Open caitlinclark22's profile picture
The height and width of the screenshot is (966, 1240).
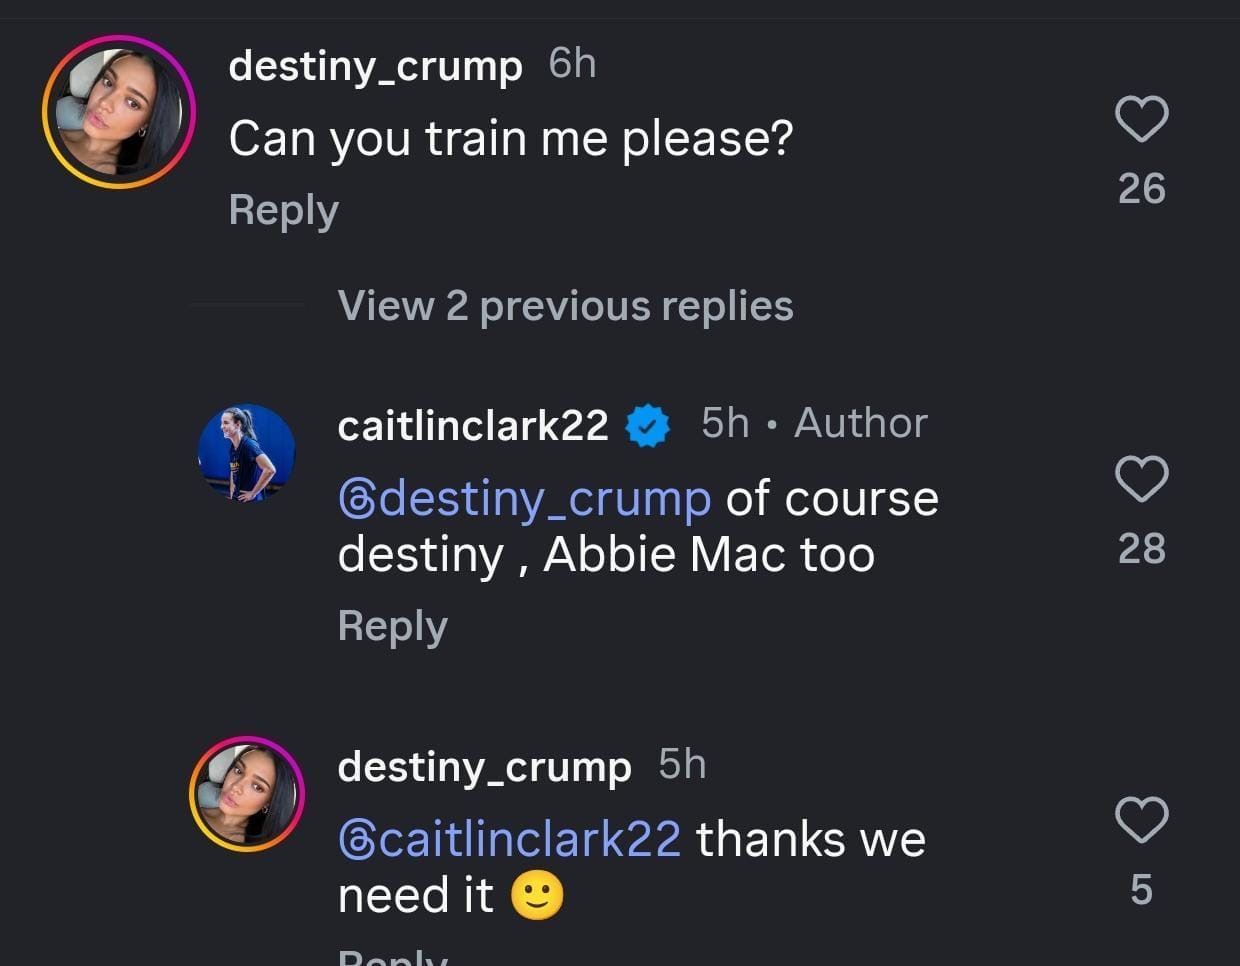point(246,452)
